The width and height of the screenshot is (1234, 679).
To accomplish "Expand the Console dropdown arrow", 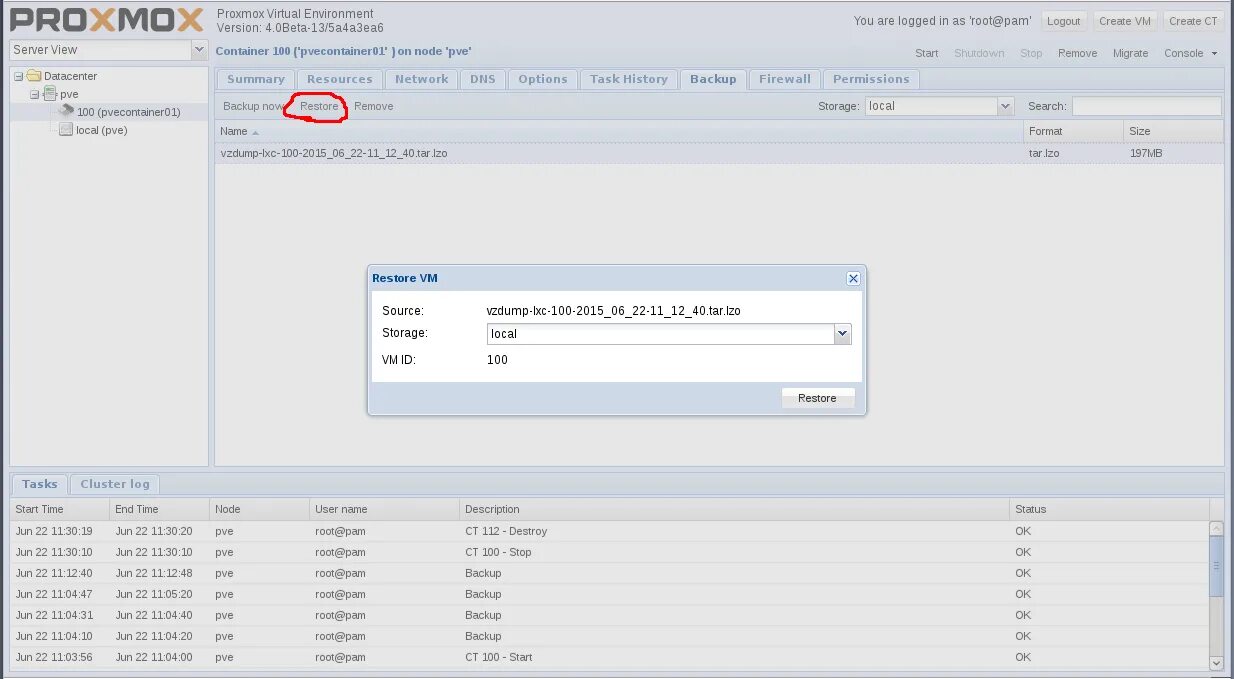I will tap(1214, 54).
